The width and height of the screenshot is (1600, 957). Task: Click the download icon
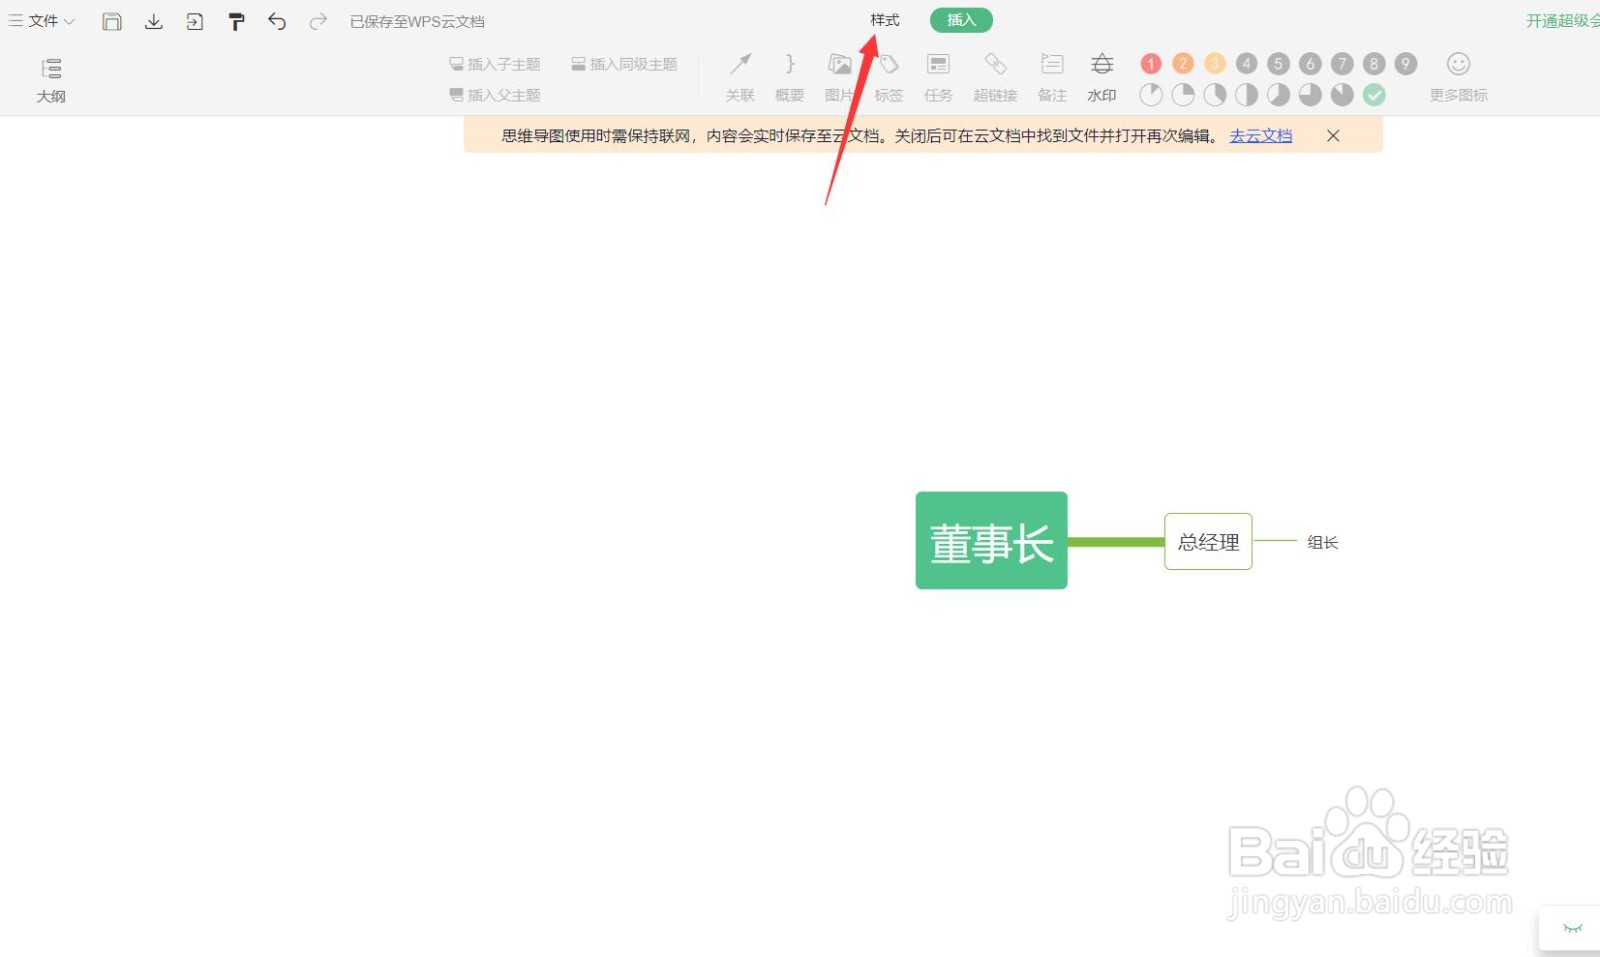(153, 21)
